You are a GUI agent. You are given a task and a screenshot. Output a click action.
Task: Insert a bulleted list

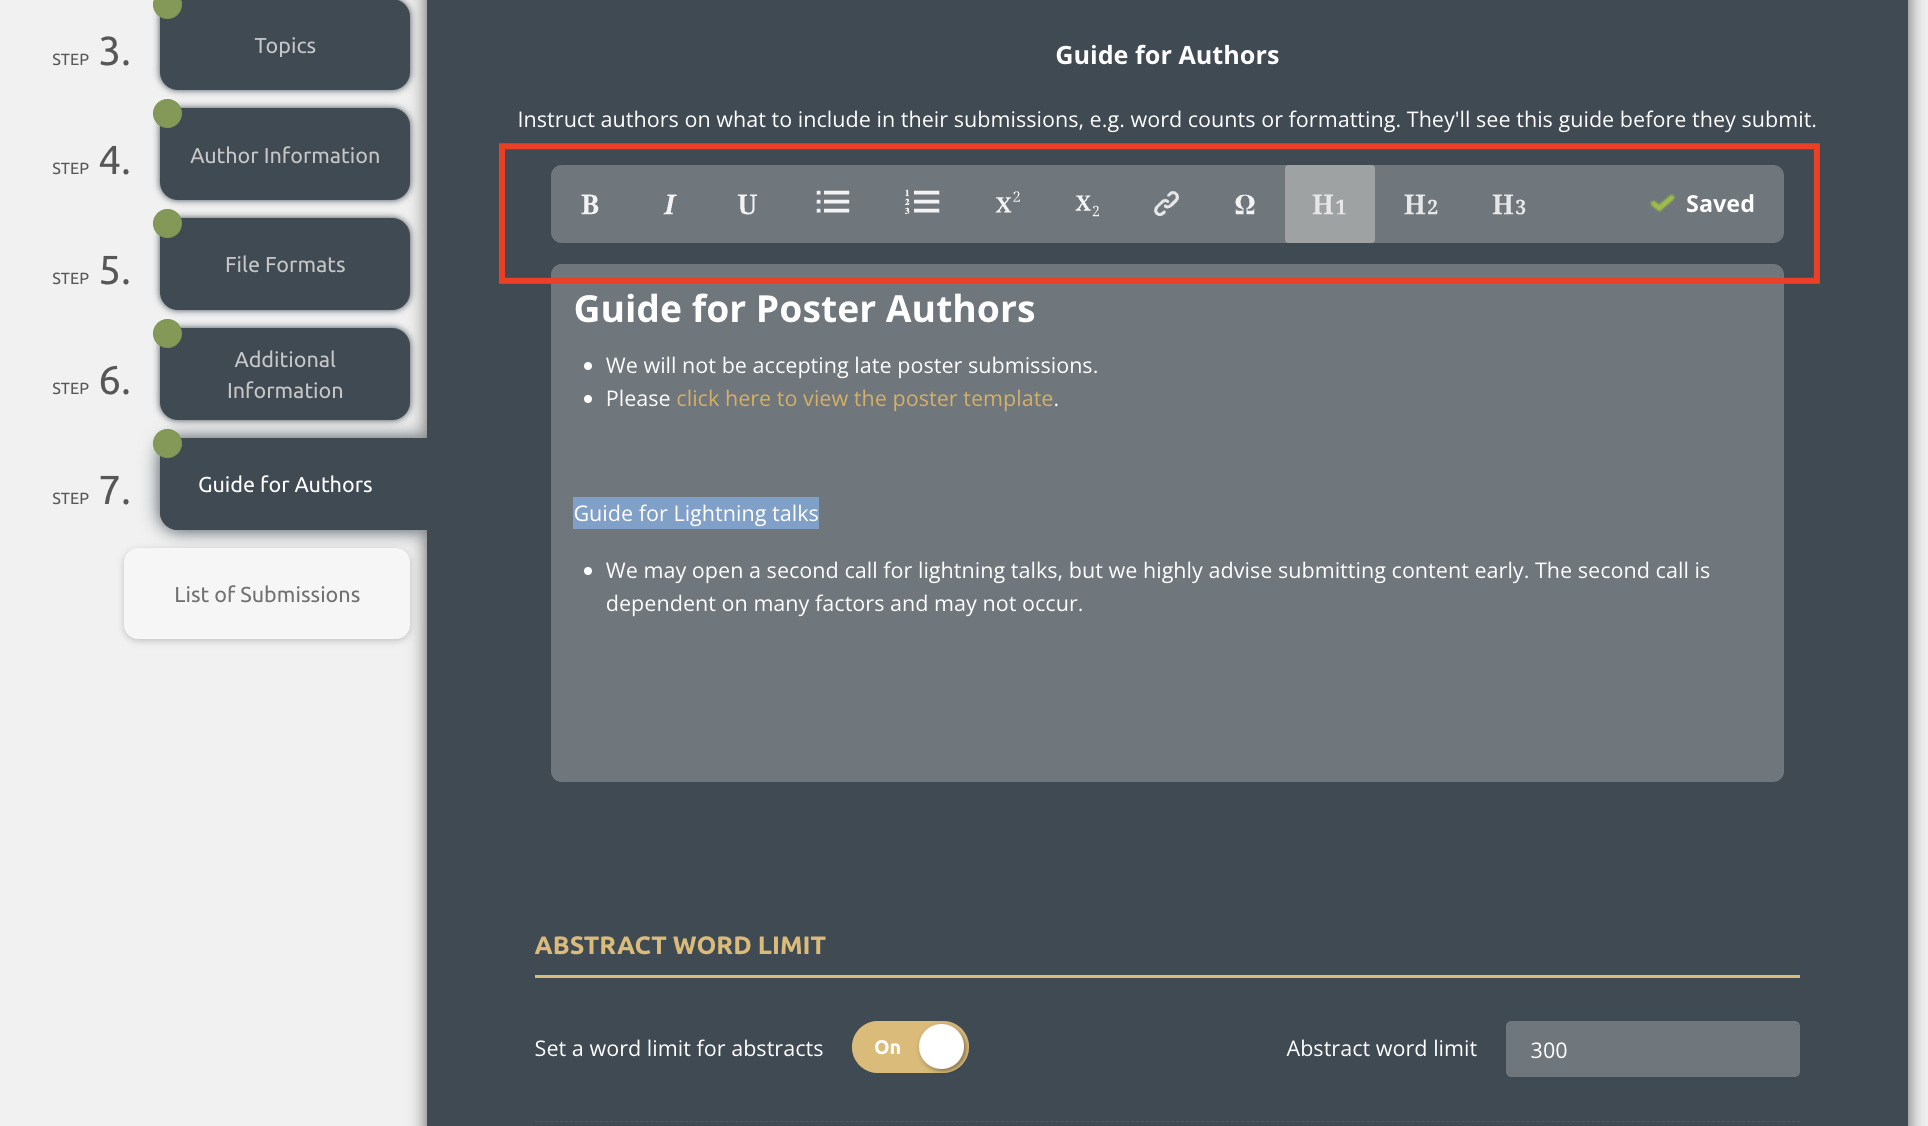tap(833, 203)
